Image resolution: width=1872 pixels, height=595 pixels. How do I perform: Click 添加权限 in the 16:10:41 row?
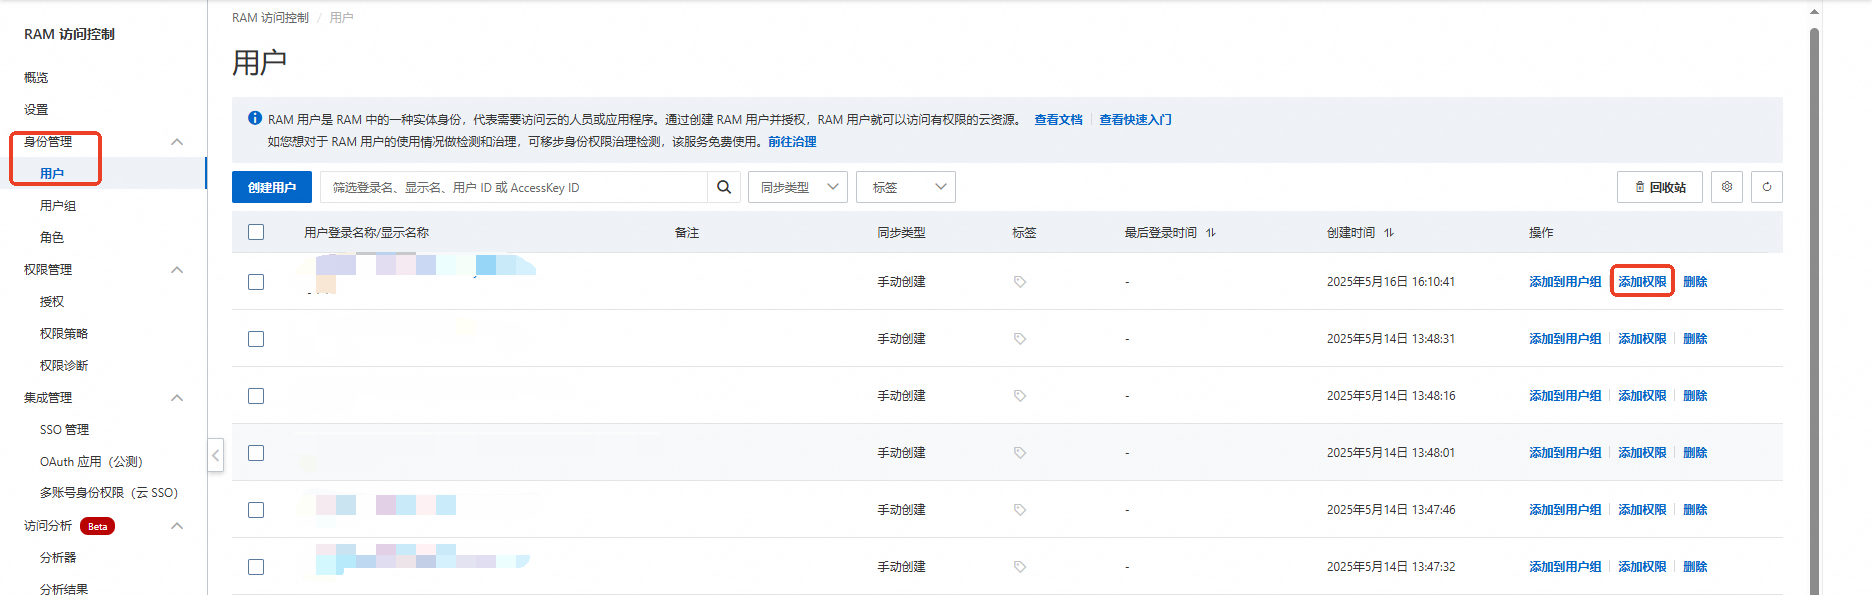(x=1642, y=282)
